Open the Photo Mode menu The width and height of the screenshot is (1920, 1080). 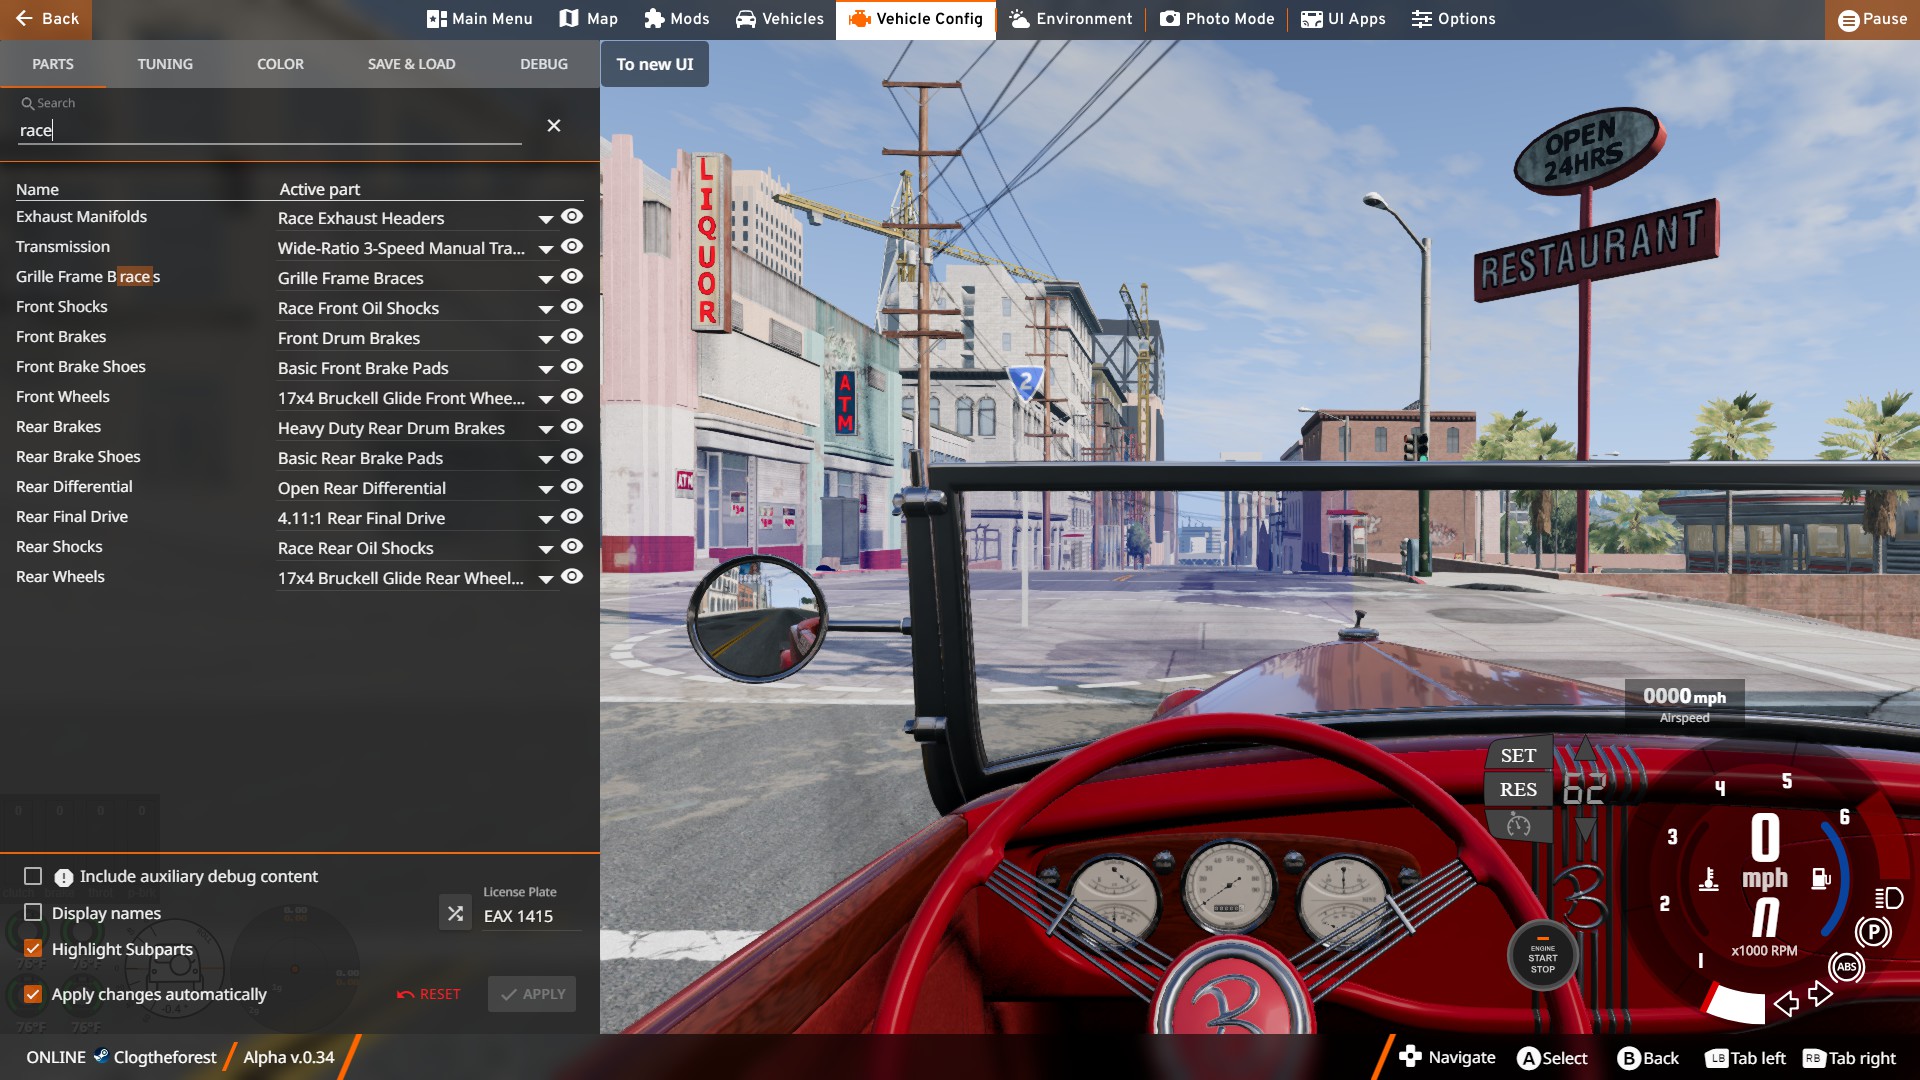1217,19
